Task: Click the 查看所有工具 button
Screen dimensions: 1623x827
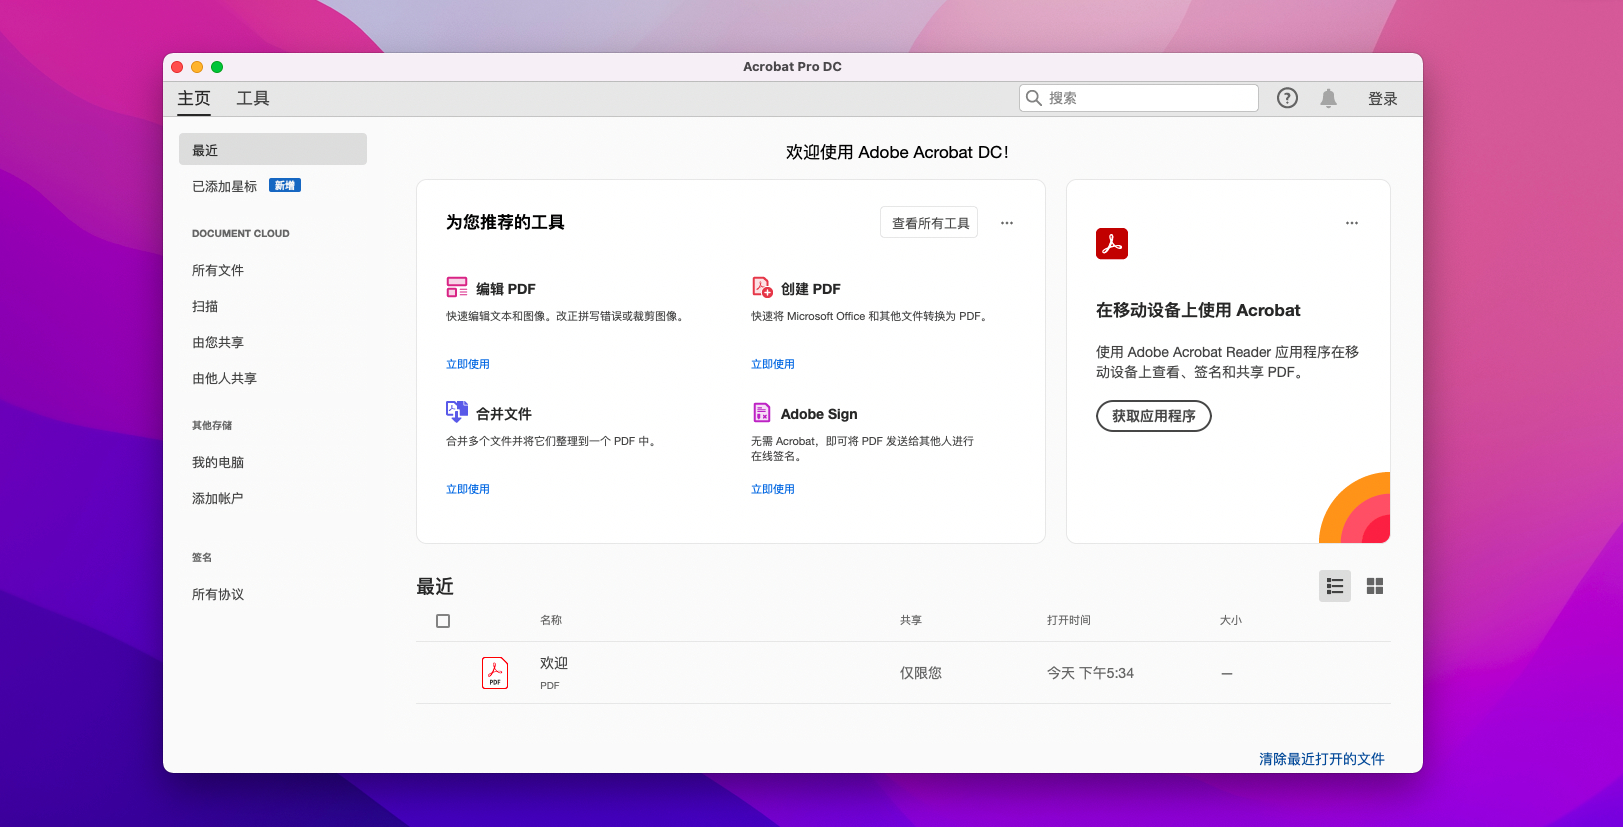Action: click(929, 223)
